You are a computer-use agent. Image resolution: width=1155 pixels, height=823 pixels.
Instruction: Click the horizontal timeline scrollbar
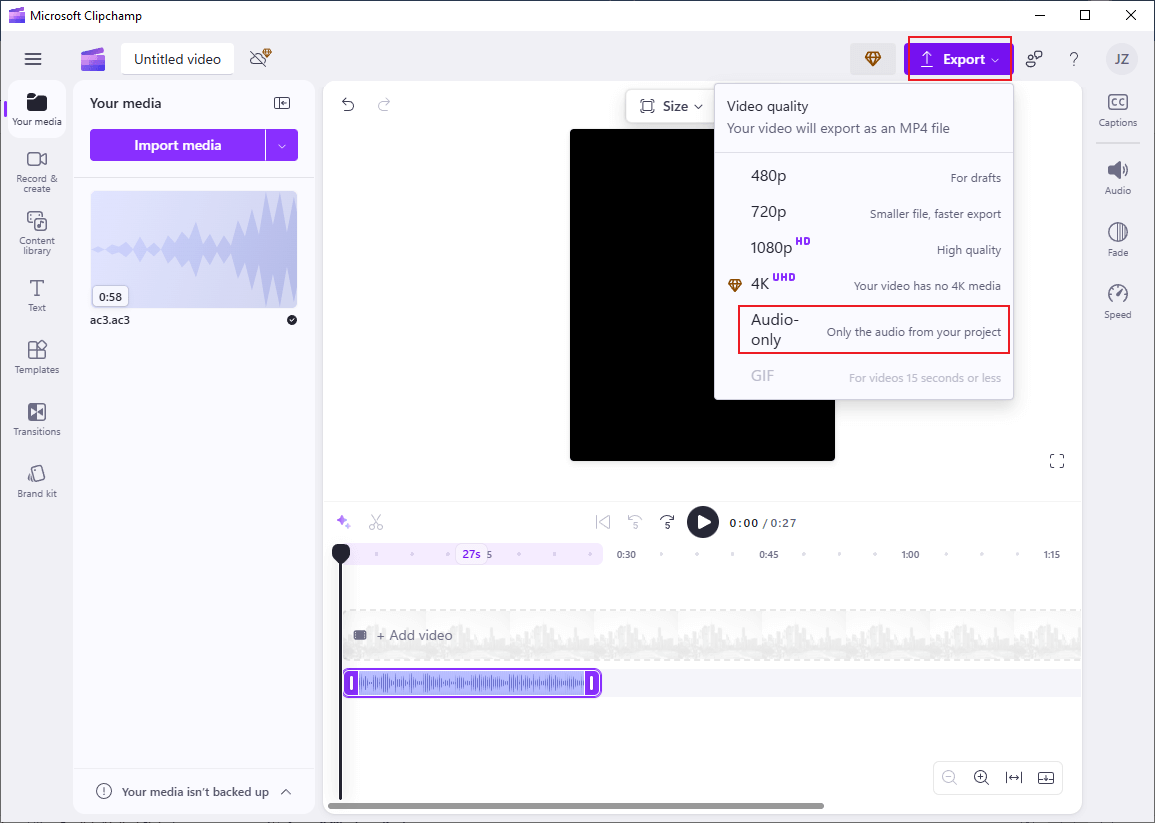575,806
